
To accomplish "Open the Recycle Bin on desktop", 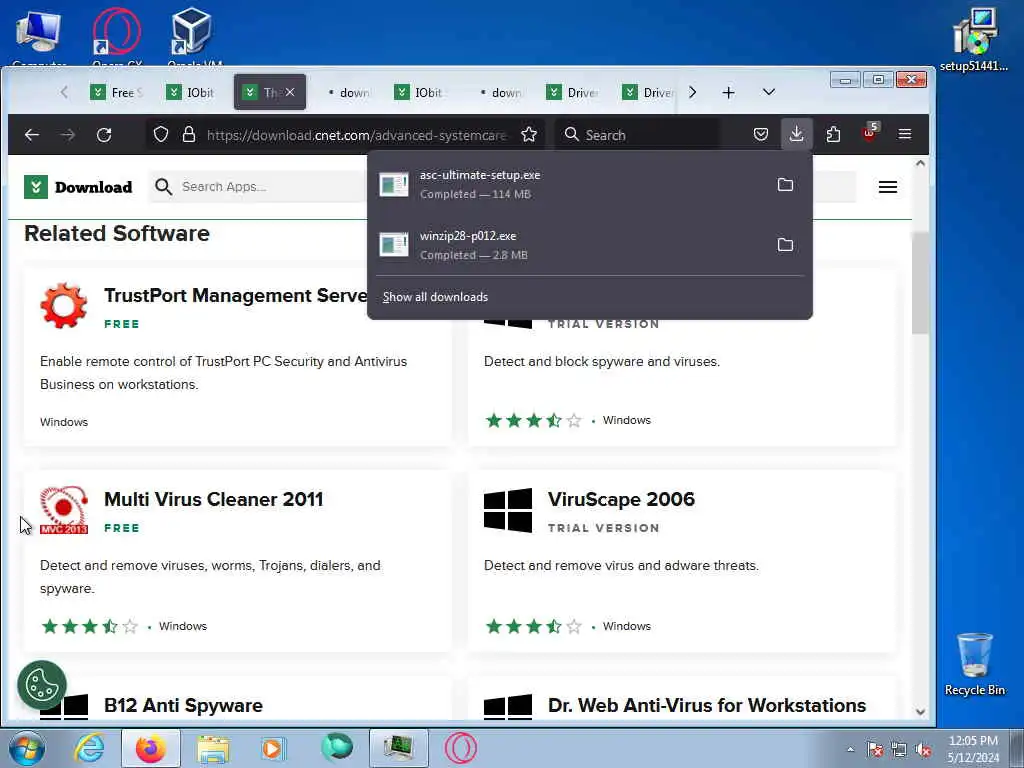I will point(974,664).
